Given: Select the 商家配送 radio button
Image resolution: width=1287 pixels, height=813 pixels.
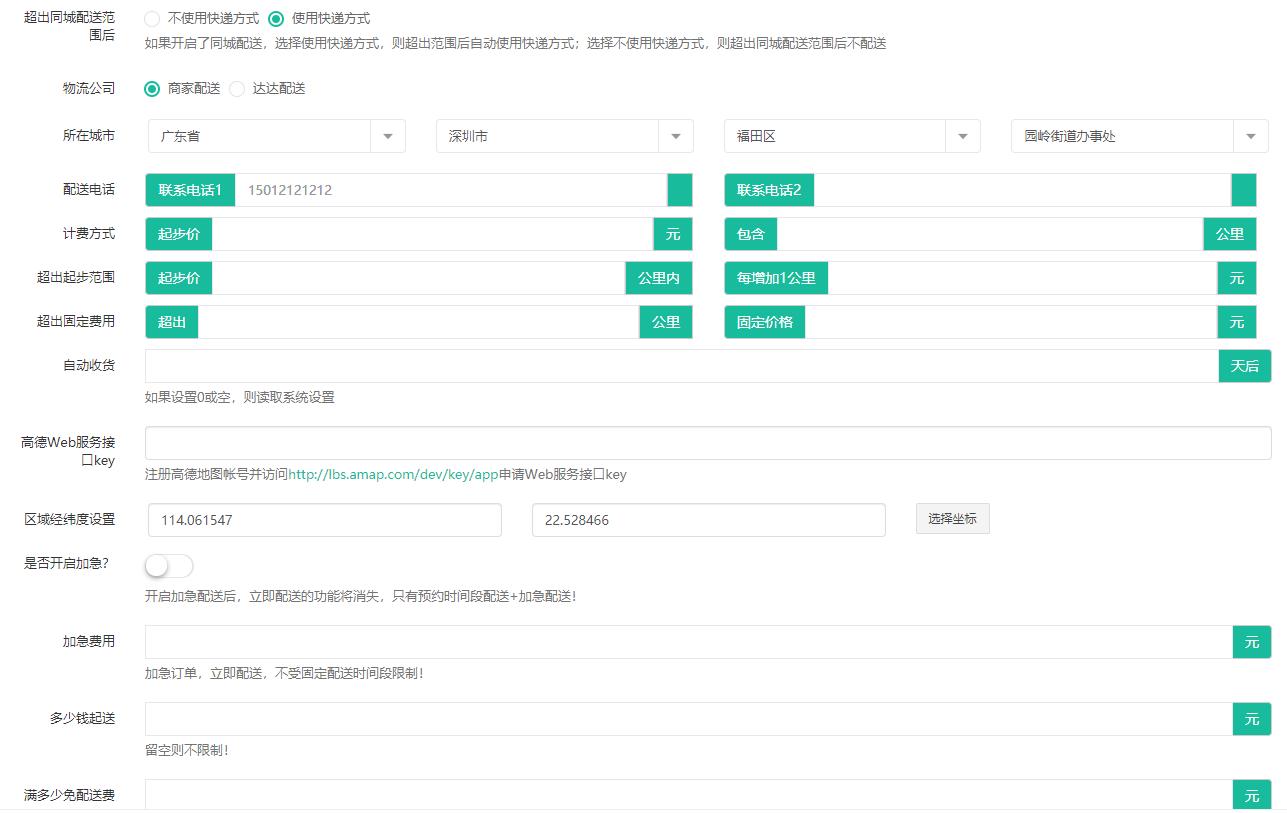Looking at the screenshot, I should [x=152, y=88].
